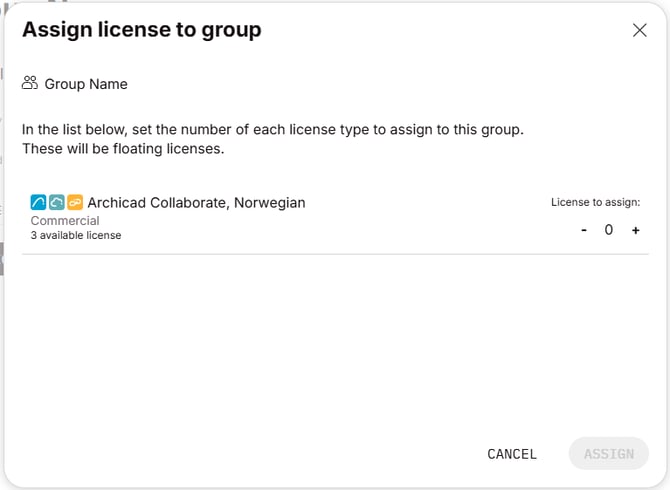Click the orange chain-link product icon
670x490 pixels.
coord(75,202)
